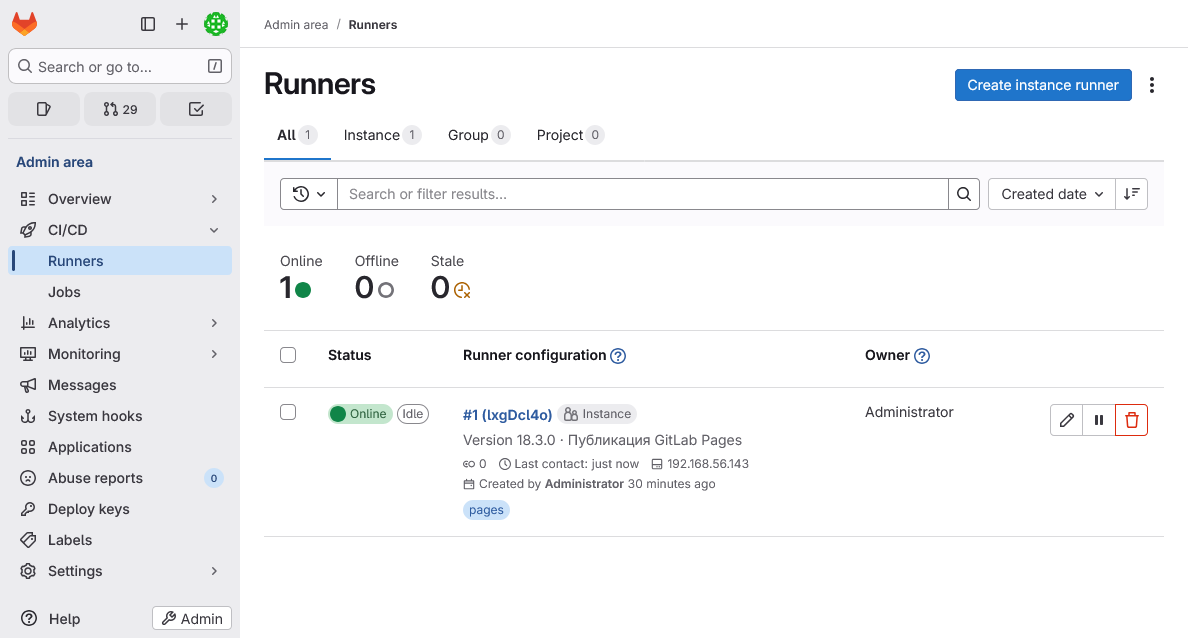Switch to the Instance tab
The width and height of the screenshot is (1188, 638).
381,135
